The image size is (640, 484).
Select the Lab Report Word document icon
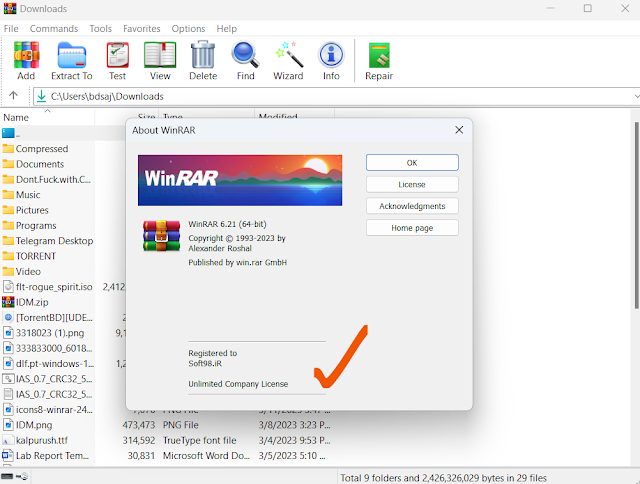(8, 455)
